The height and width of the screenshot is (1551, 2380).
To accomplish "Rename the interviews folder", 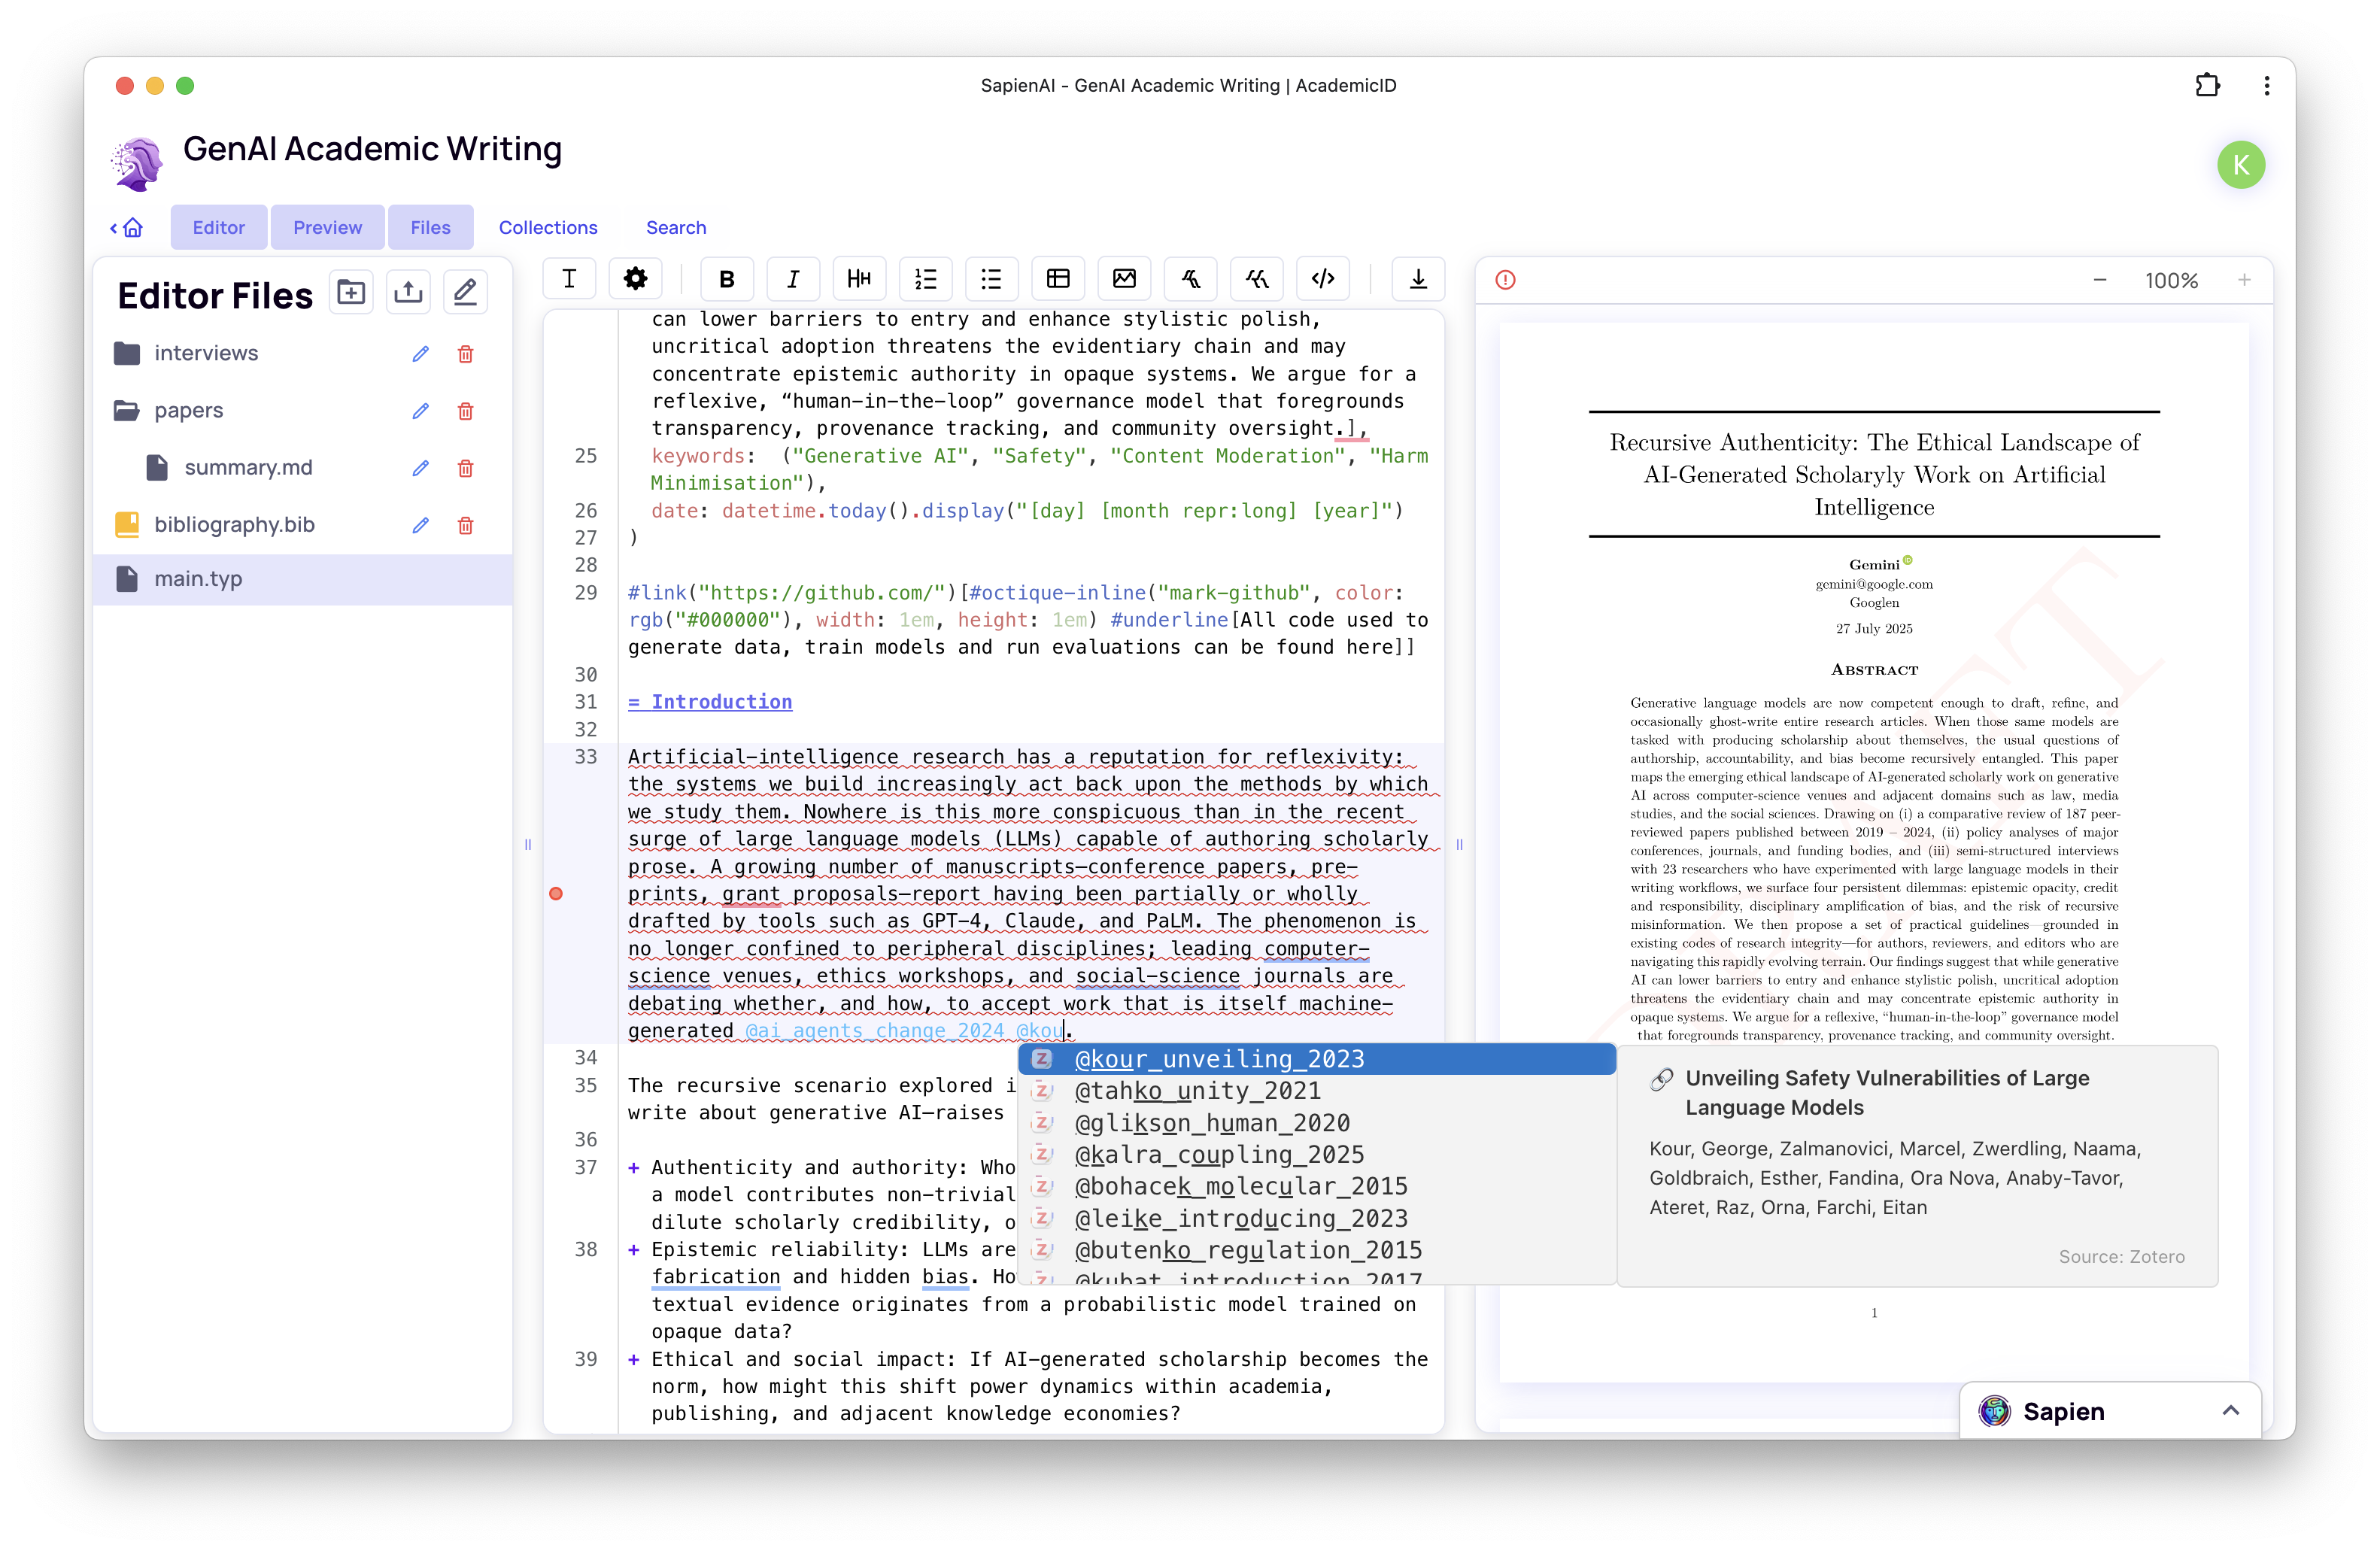I will [420, 354].
